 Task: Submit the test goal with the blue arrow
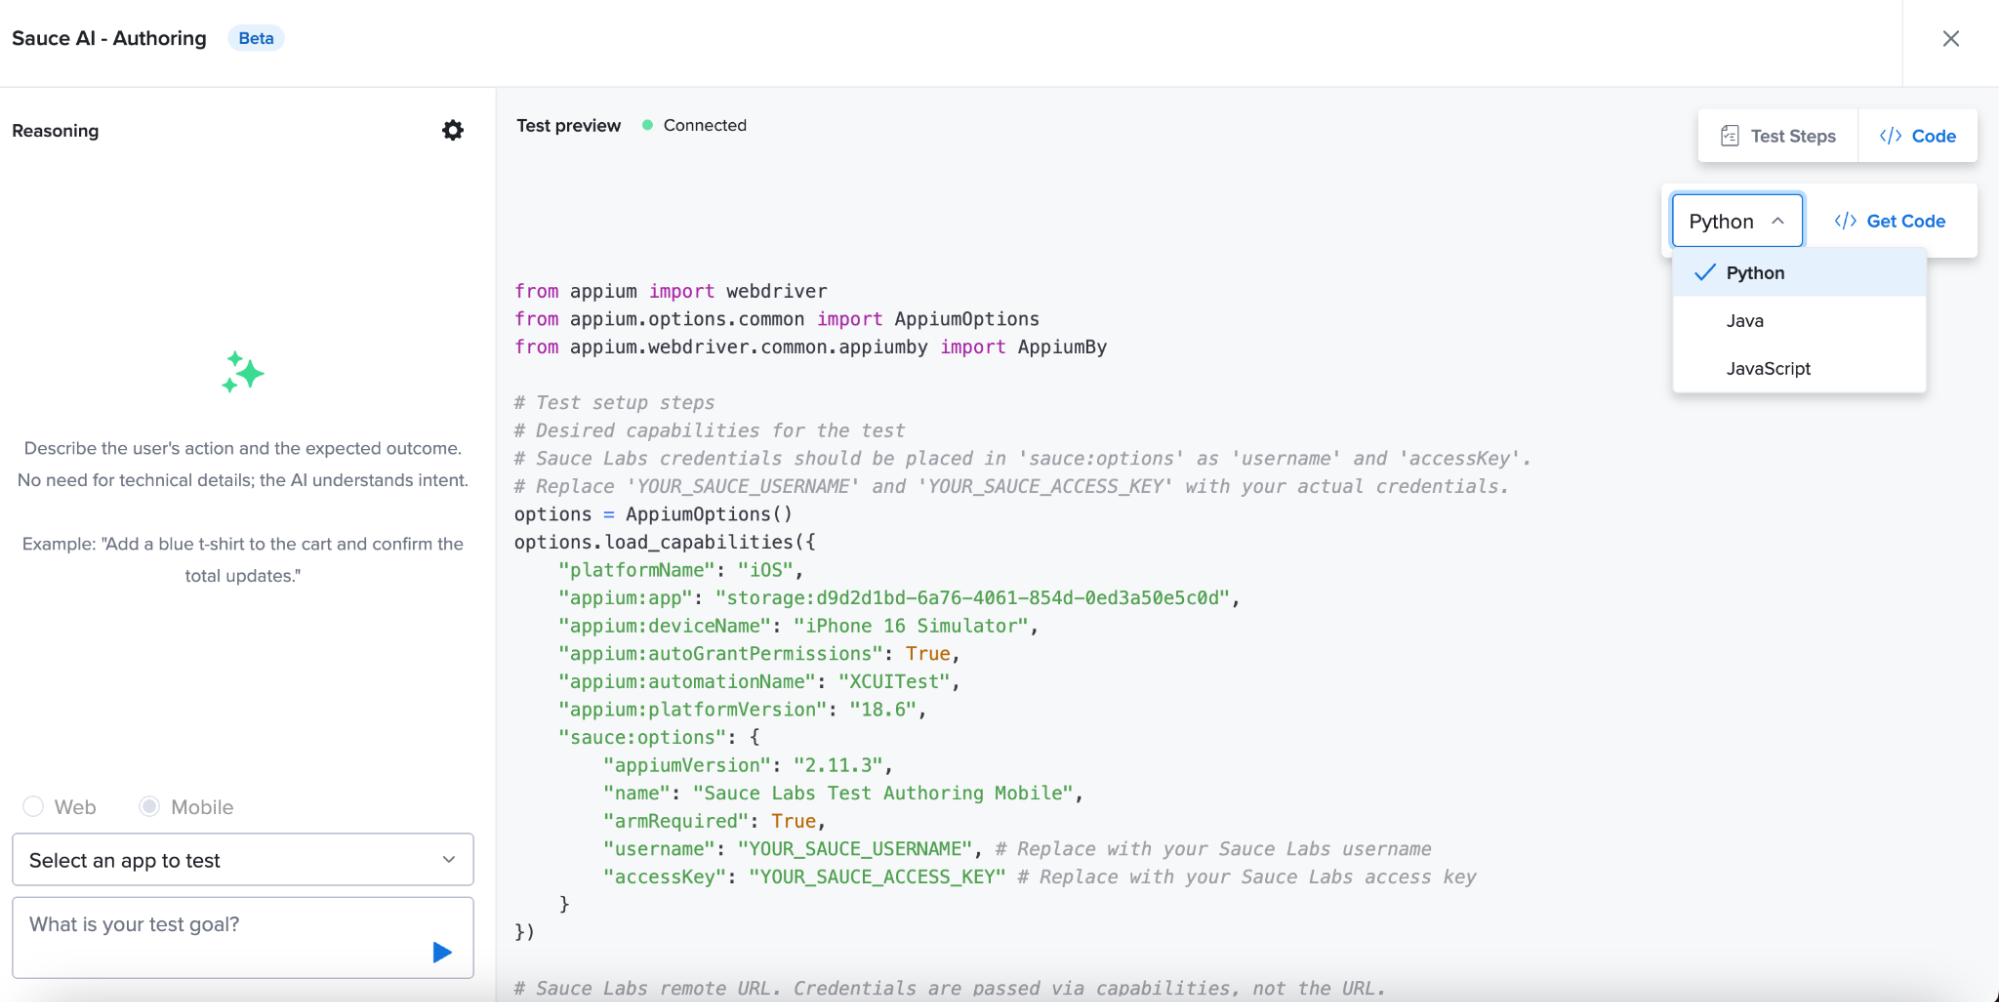click(440, 951)
